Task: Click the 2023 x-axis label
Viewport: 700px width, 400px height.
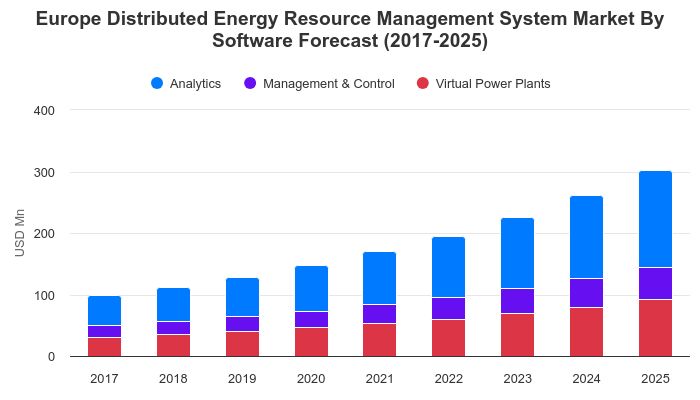Action: 517,379
